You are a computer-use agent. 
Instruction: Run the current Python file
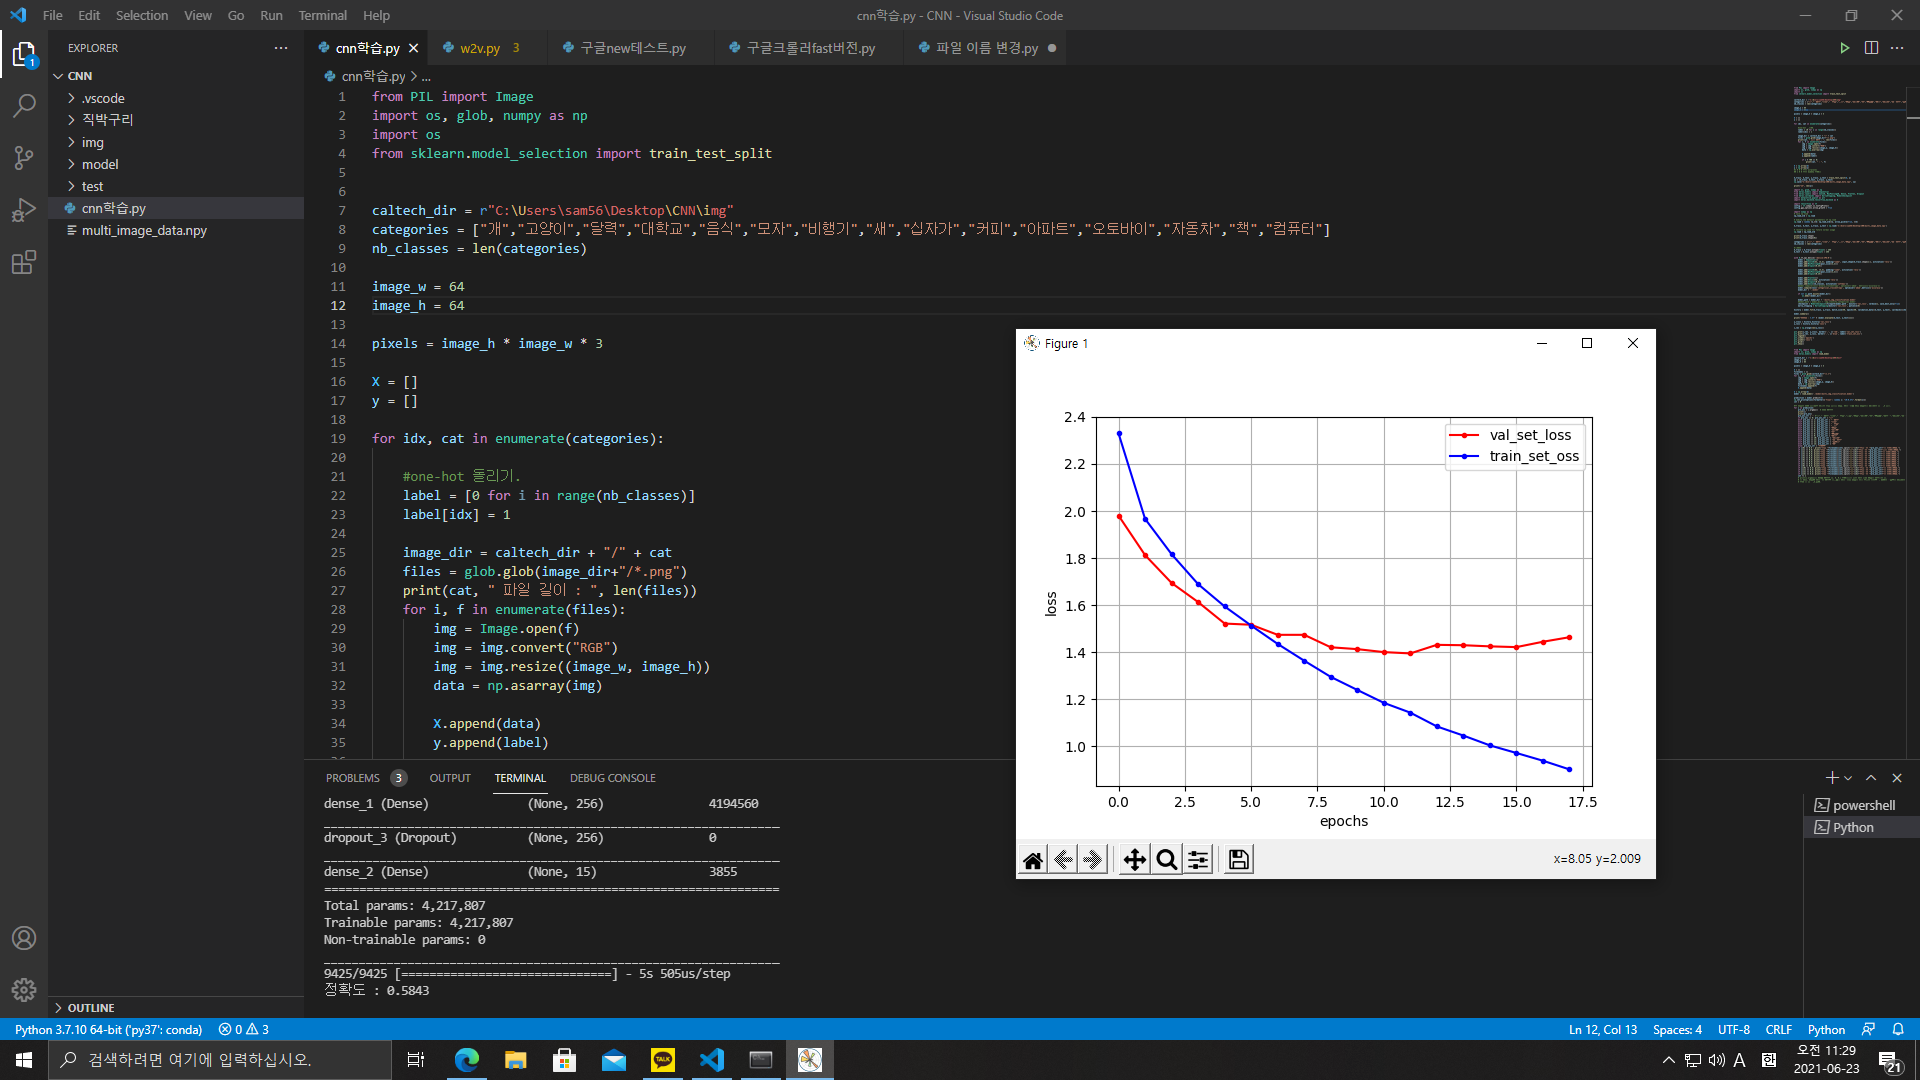pyautogui.click(x=1845, y=47)
